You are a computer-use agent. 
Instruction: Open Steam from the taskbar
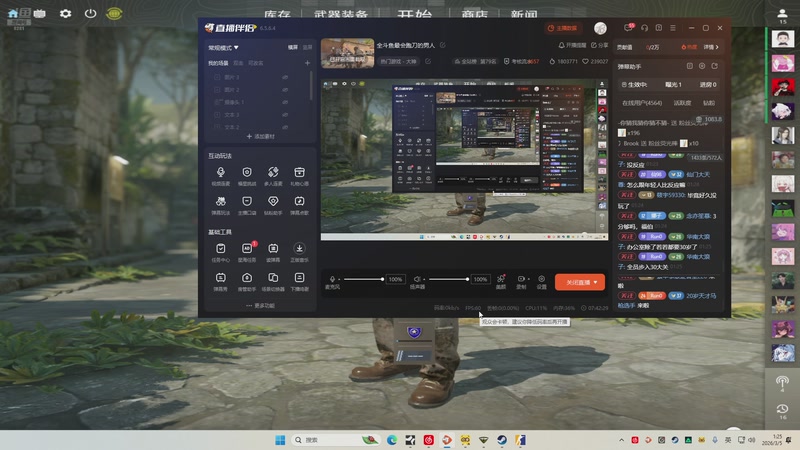click(502, 440)
